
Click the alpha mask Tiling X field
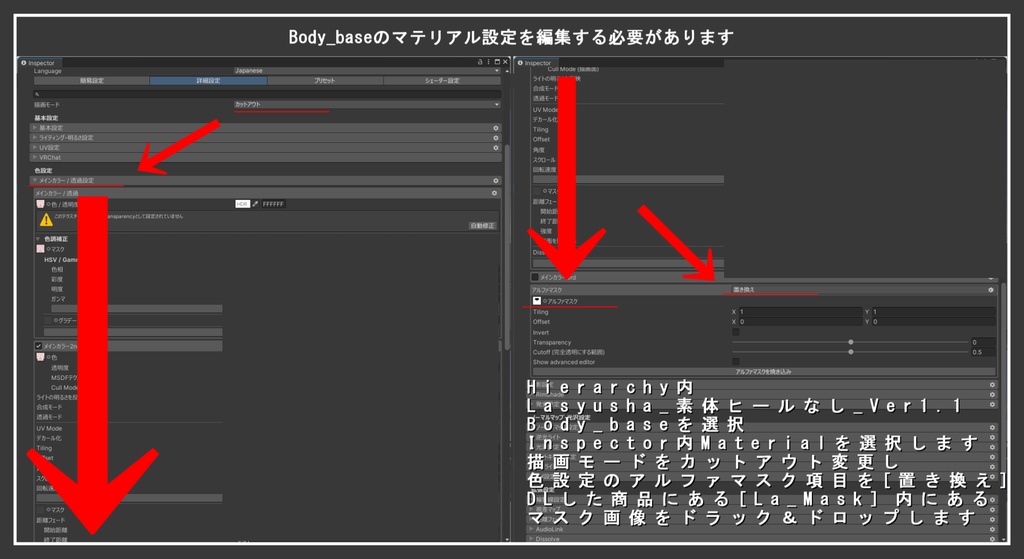800,312
